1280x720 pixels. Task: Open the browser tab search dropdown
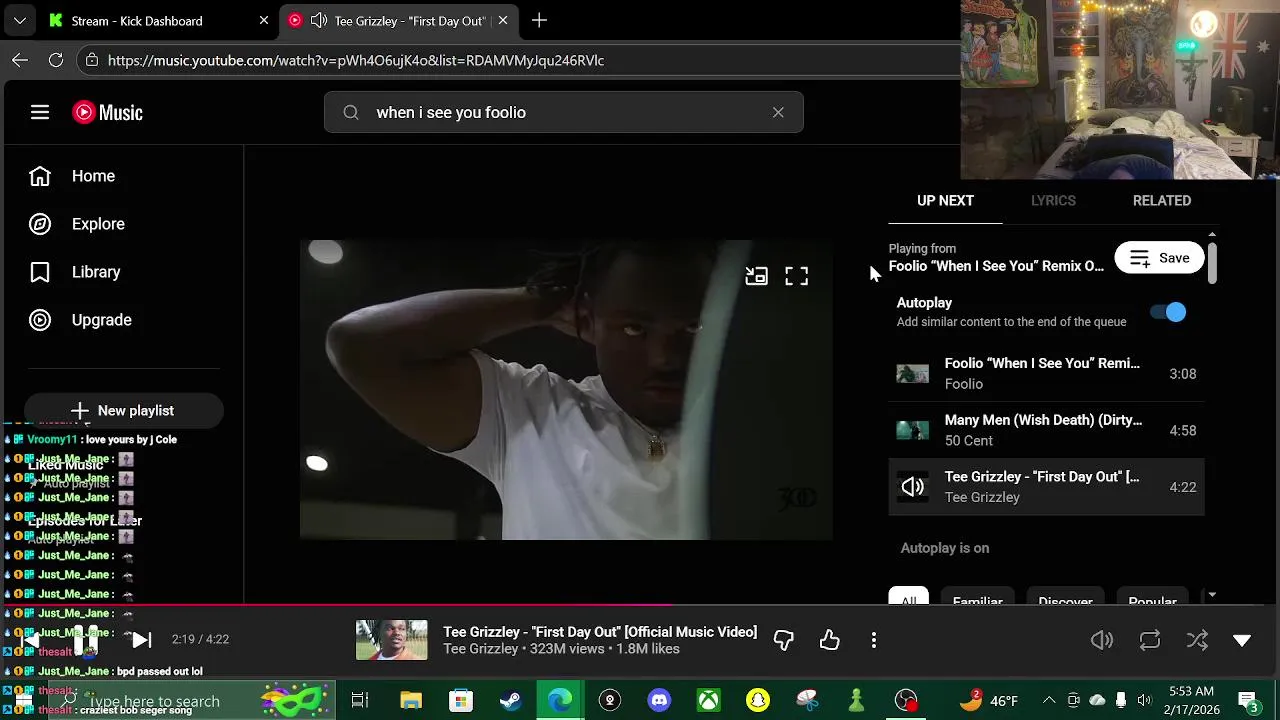[20, 20]
